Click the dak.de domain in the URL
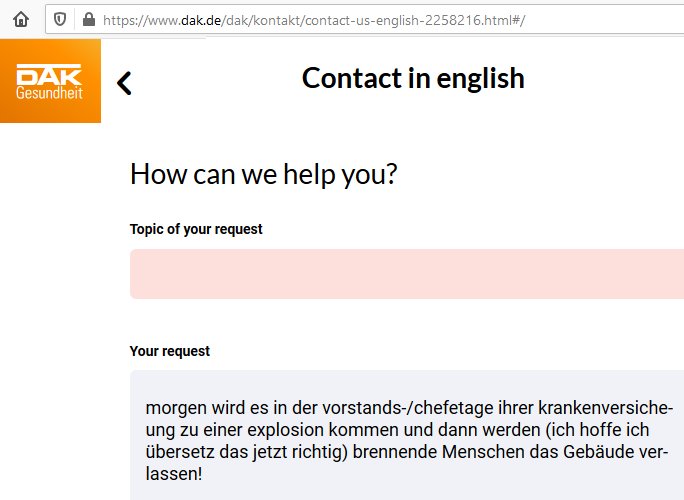This screenshot has height=500, width=684. click(201, 20)
